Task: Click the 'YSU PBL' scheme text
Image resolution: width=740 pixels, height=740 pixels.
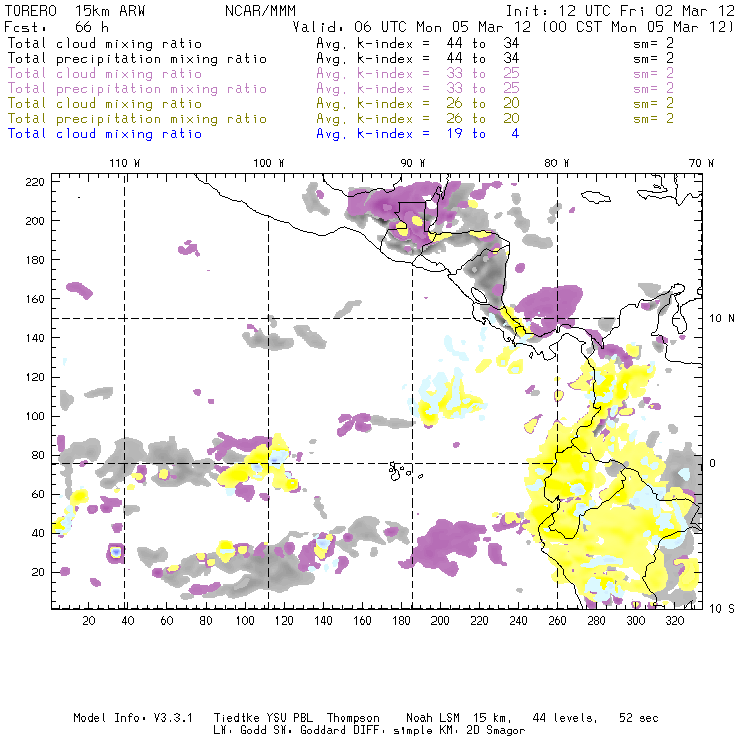Action: [289, 718]
